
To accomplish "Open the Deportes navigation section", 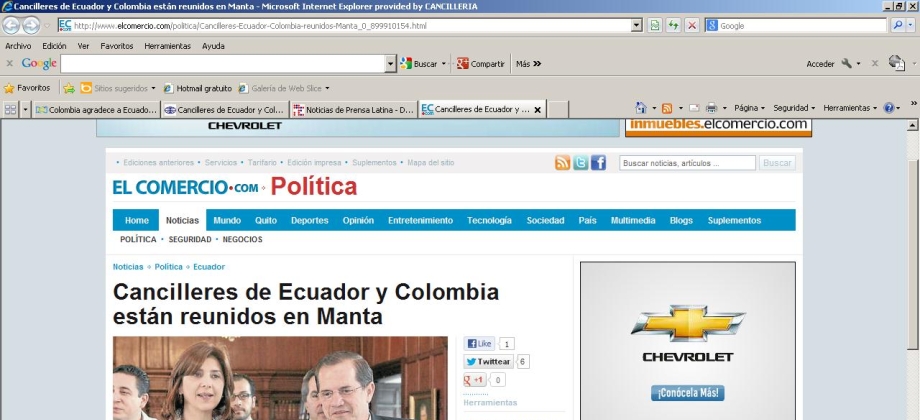I will point(310,221).
